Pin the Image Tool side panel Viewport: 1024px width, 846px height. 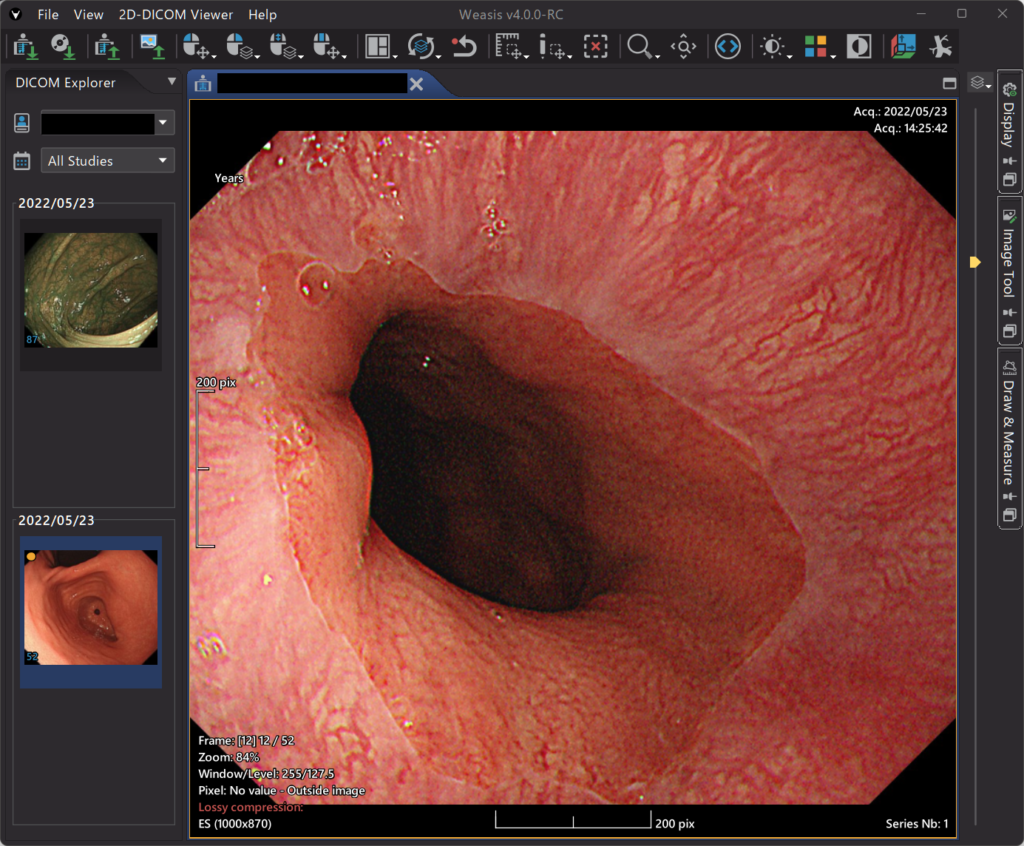(1010, 312)
